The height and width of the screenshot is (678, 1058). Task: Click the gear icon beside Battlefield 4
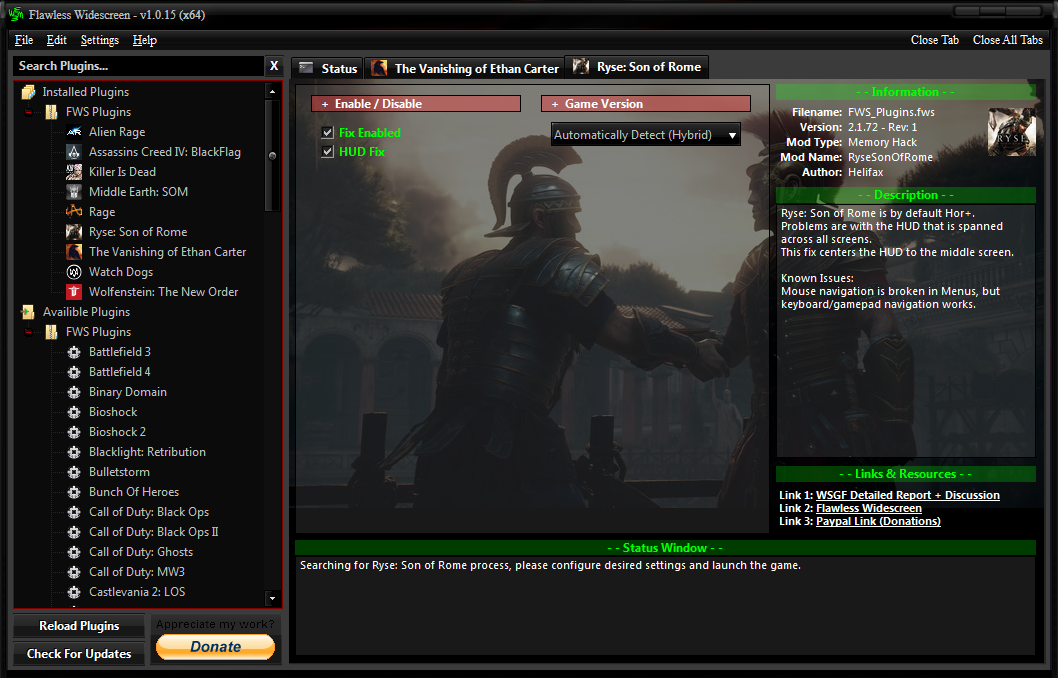click(74, 372)
